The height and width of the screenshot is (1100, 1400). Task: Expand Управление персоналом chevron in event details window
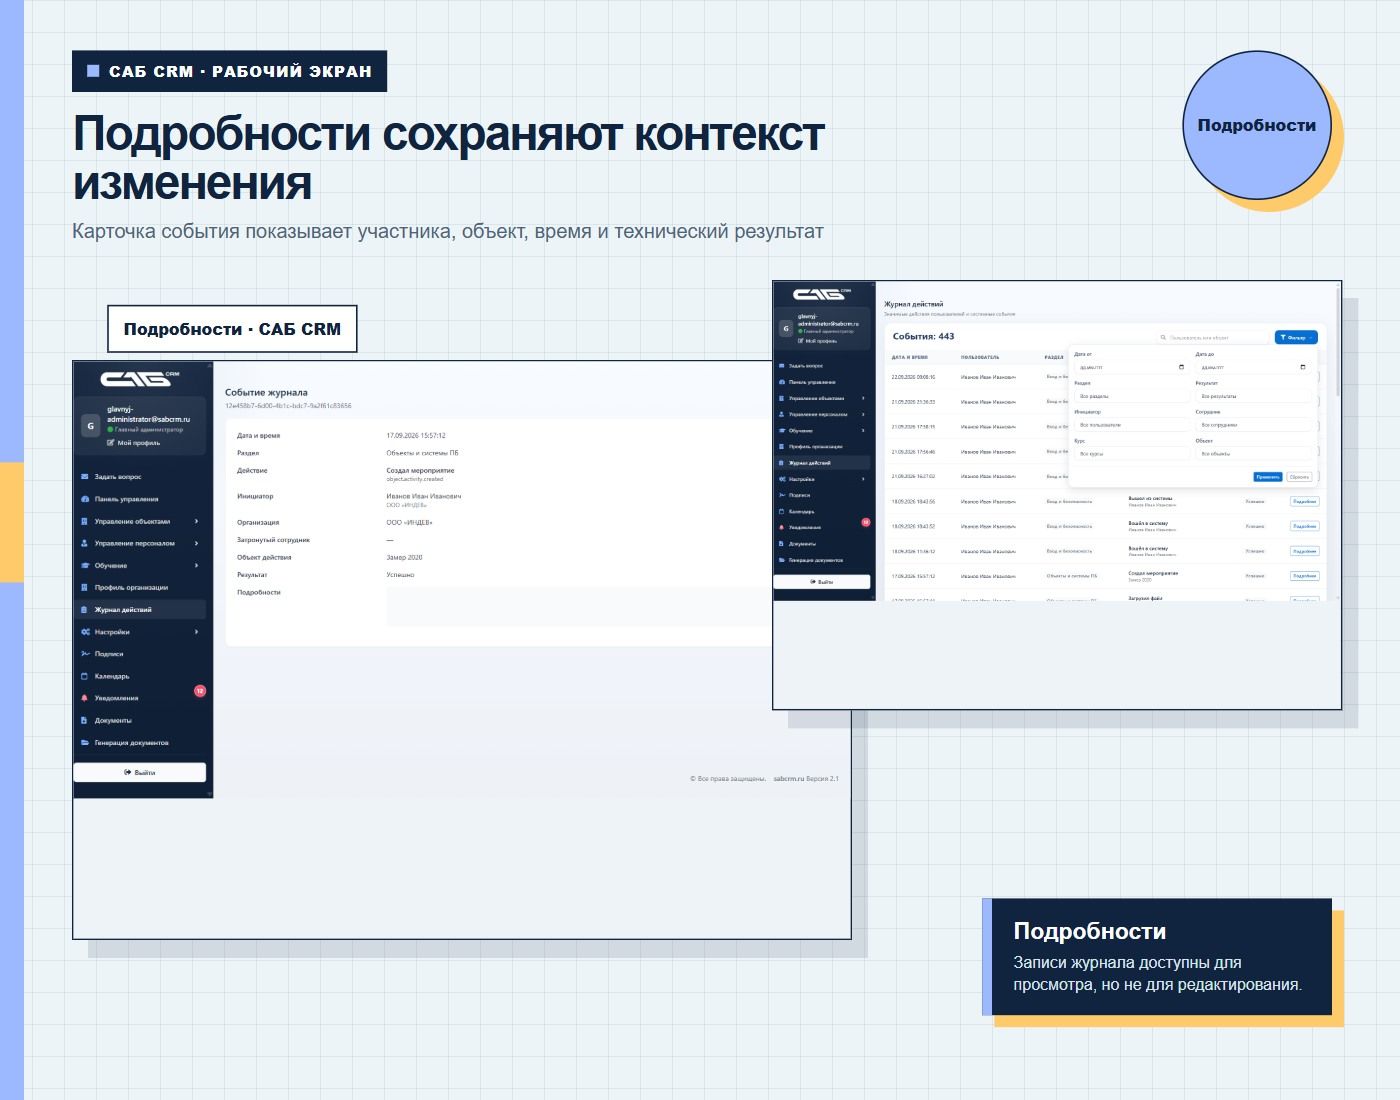point(196,543)
